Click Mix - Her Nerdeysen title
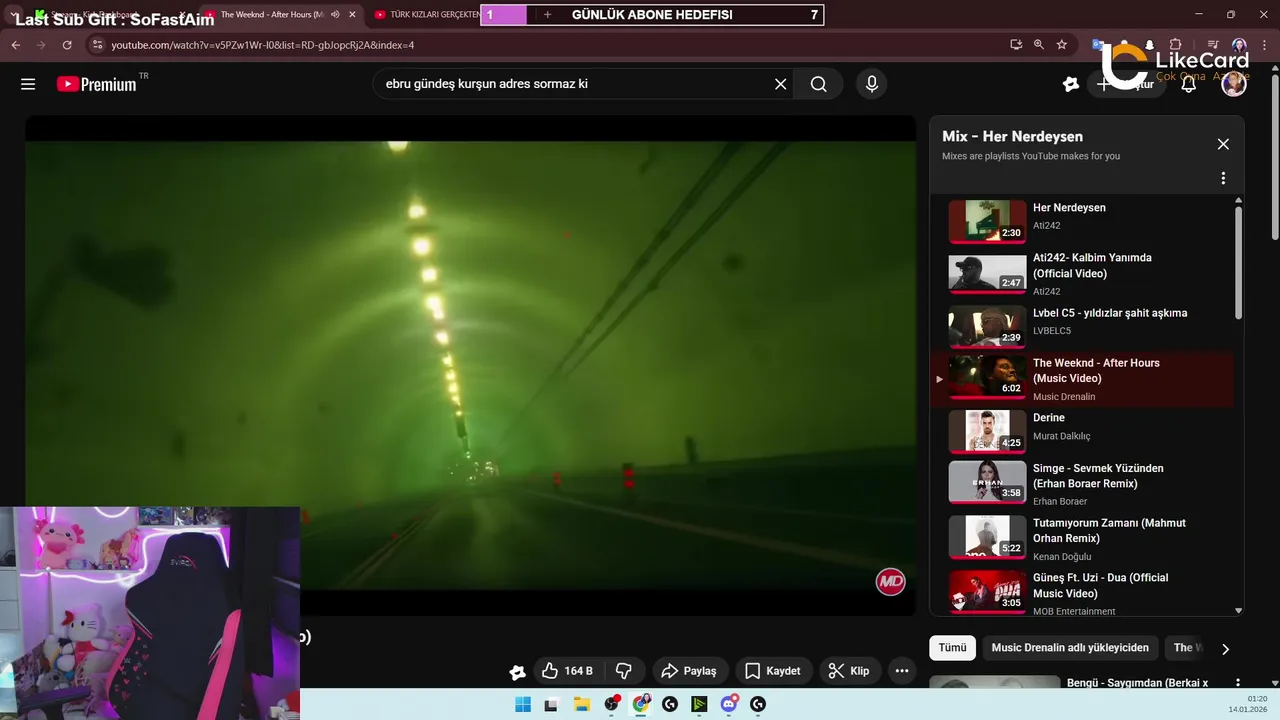The height and width of the screenshot is (720, 1280). [1012, 137]
